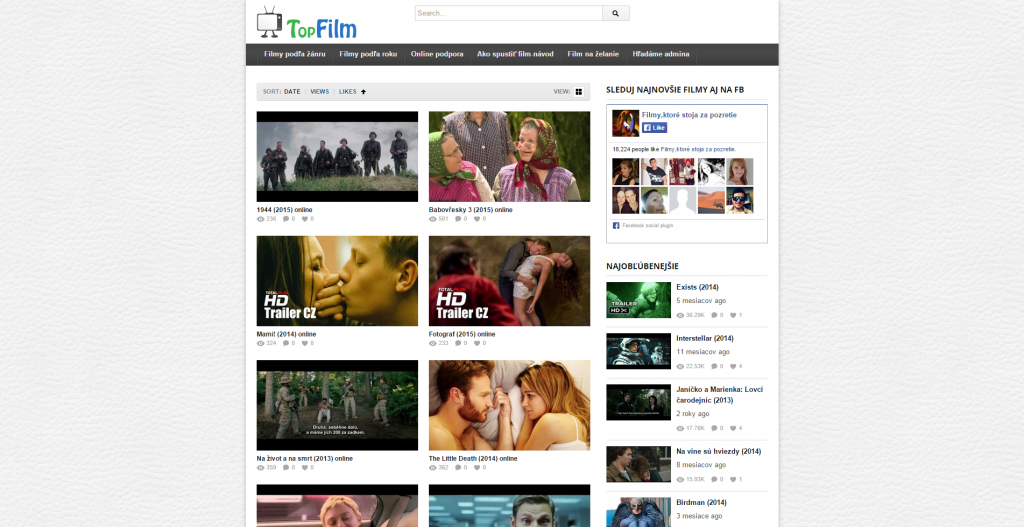1024x527 pixels.
Task: Click comment icon under Interstellar (2014)
Action: pyautogui.click(x=714, y=366)
